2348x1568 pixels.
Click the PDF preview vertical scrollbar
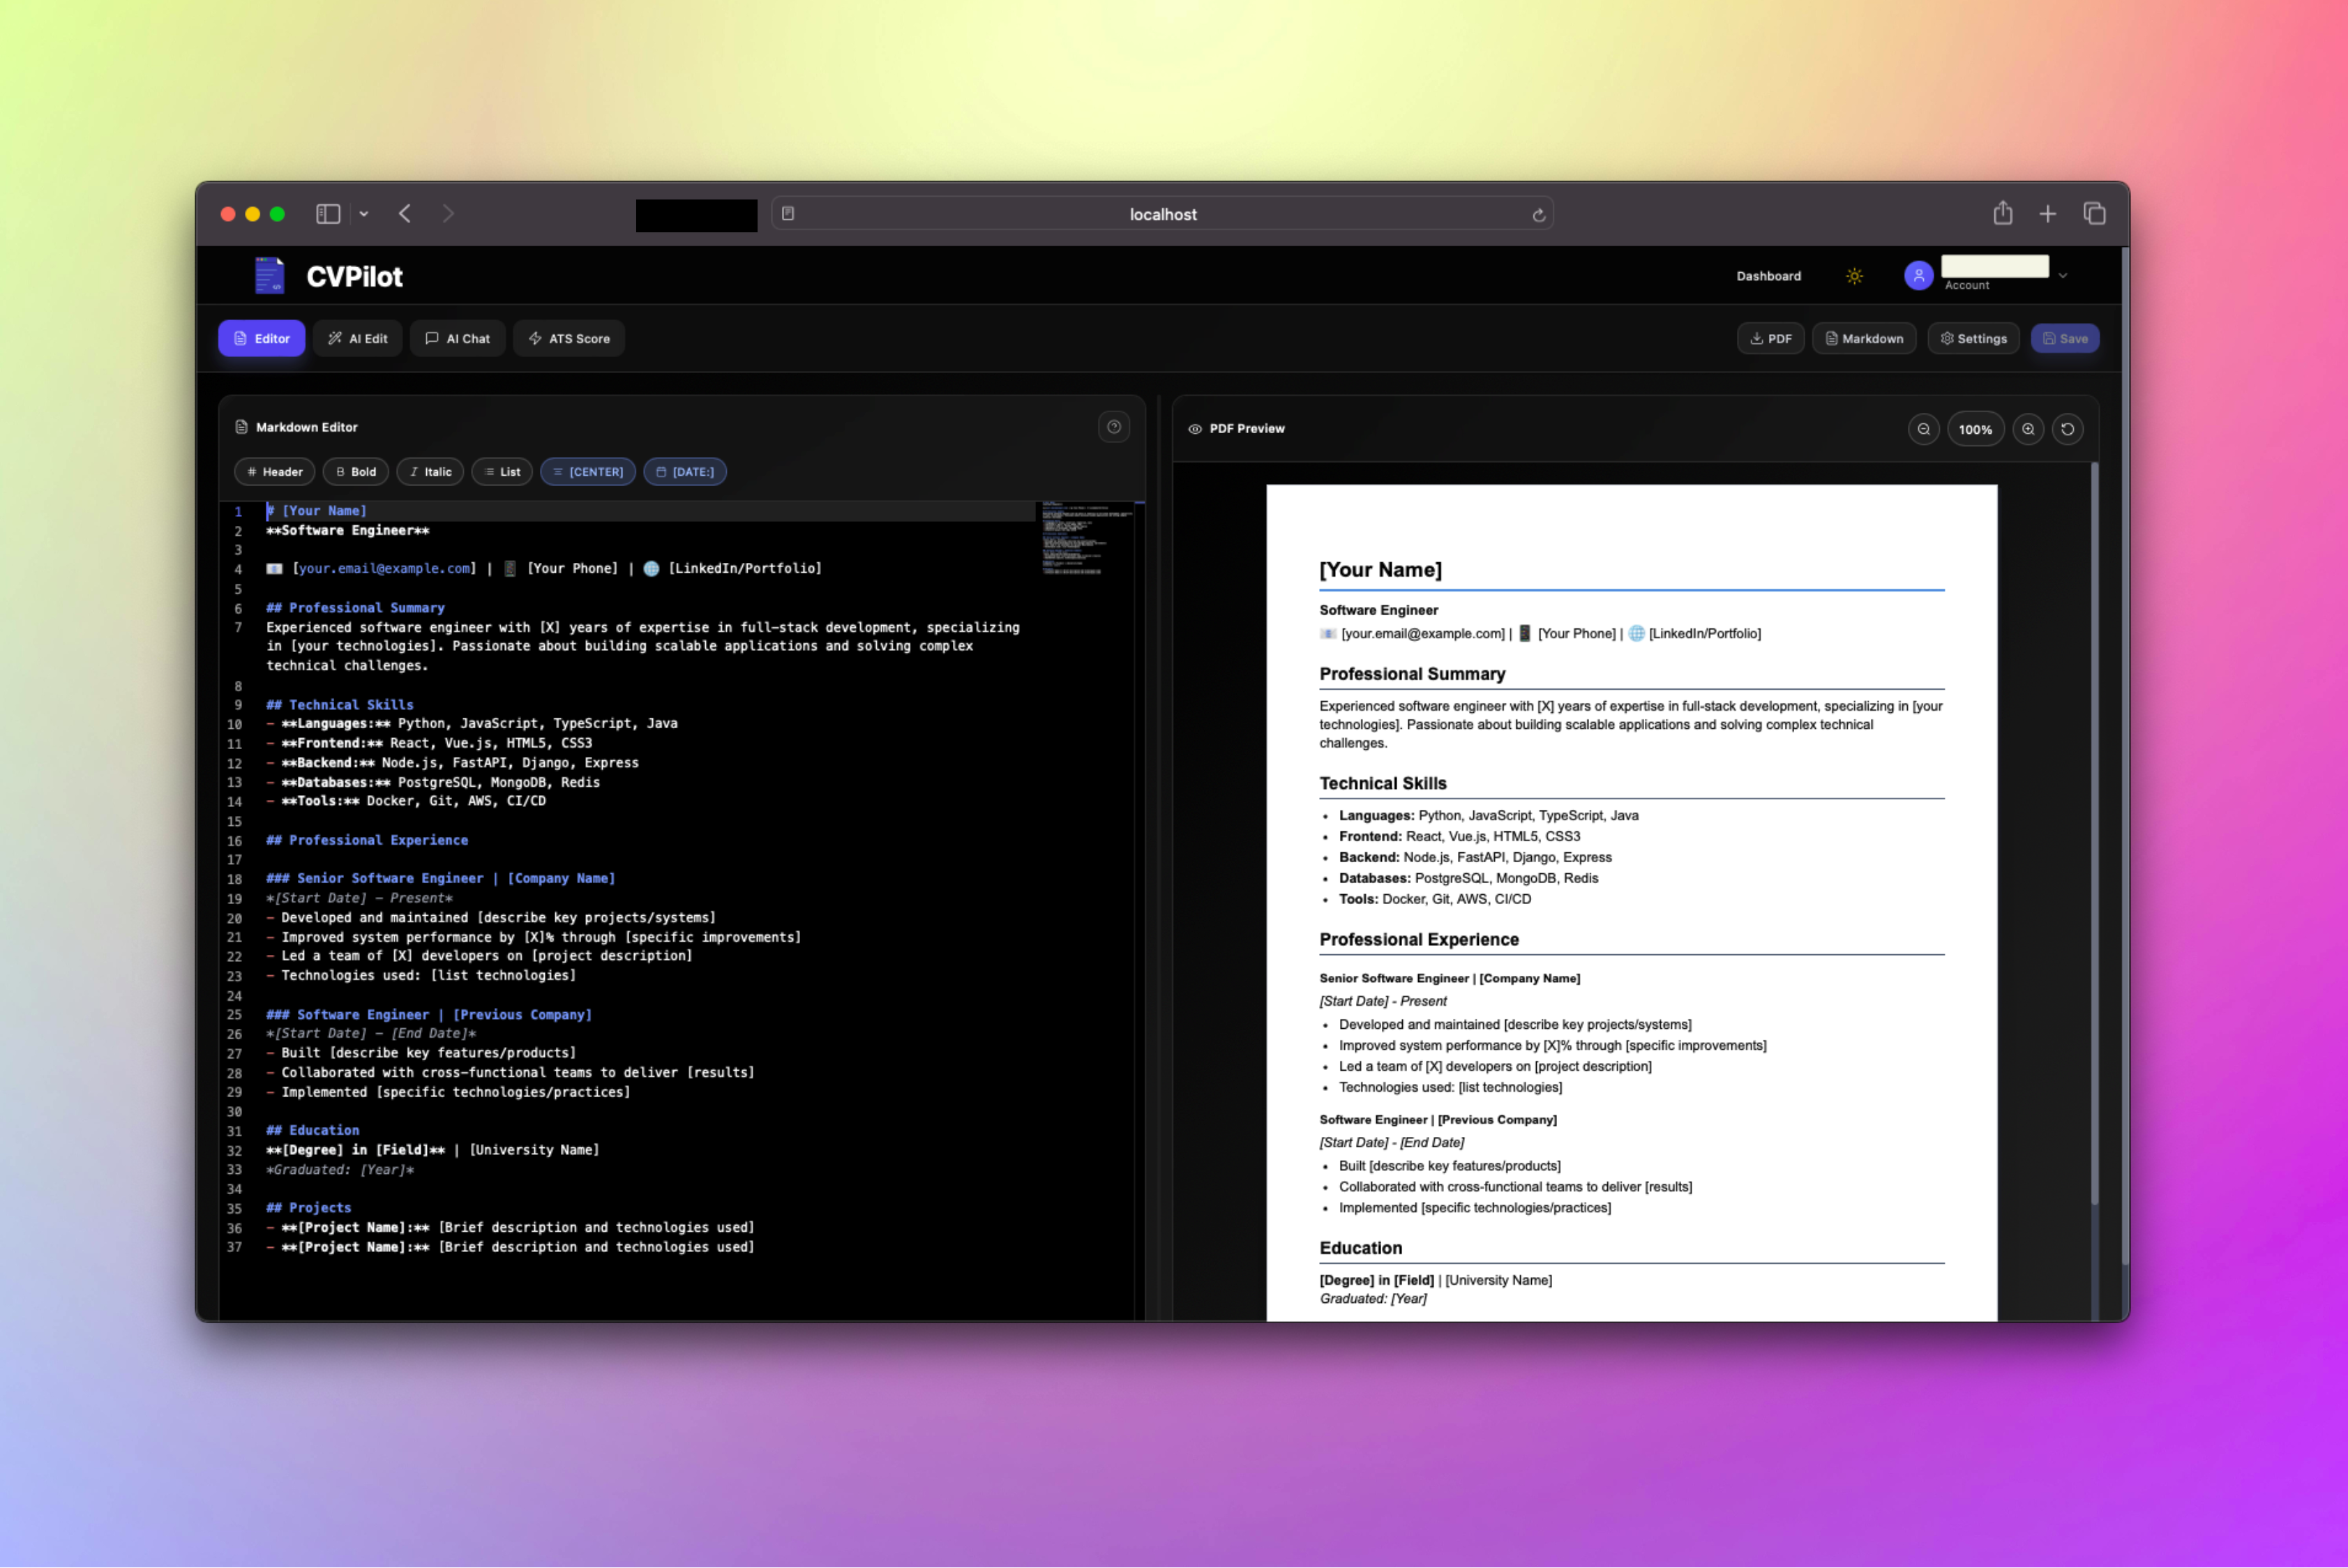point(2094,832)
